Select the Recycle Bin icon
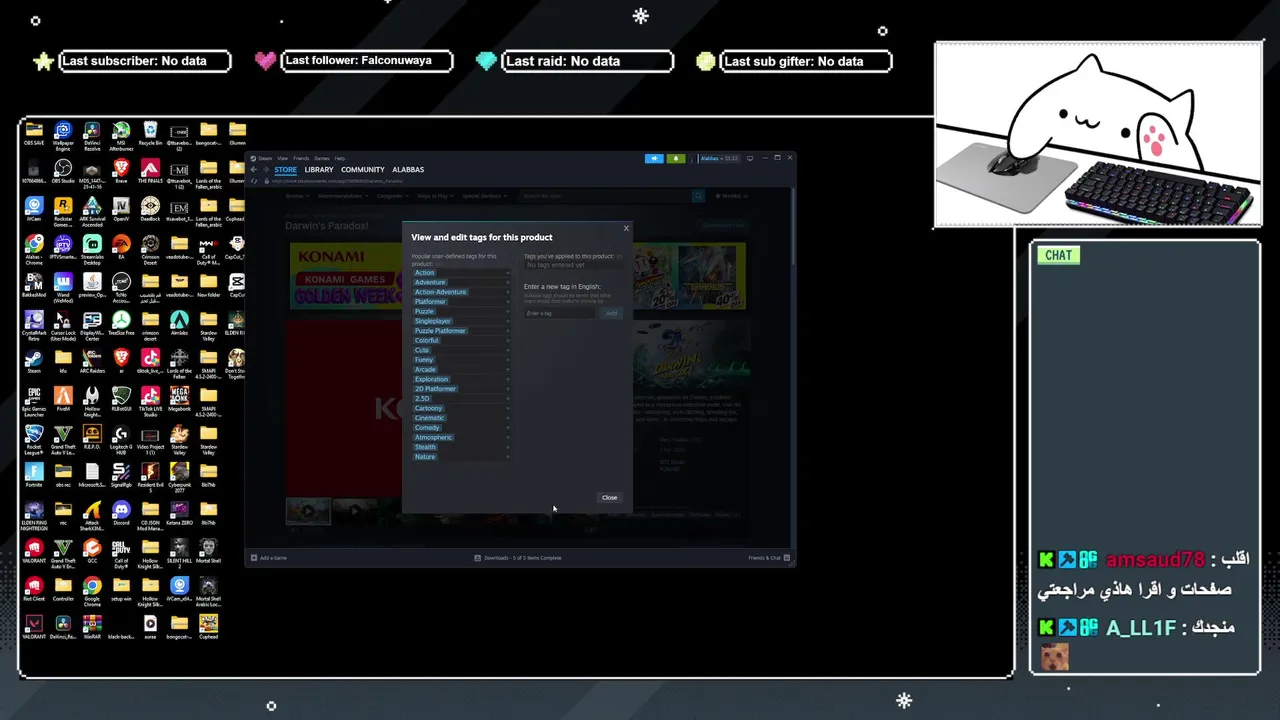1280x720 pixels. coord(150,135)
